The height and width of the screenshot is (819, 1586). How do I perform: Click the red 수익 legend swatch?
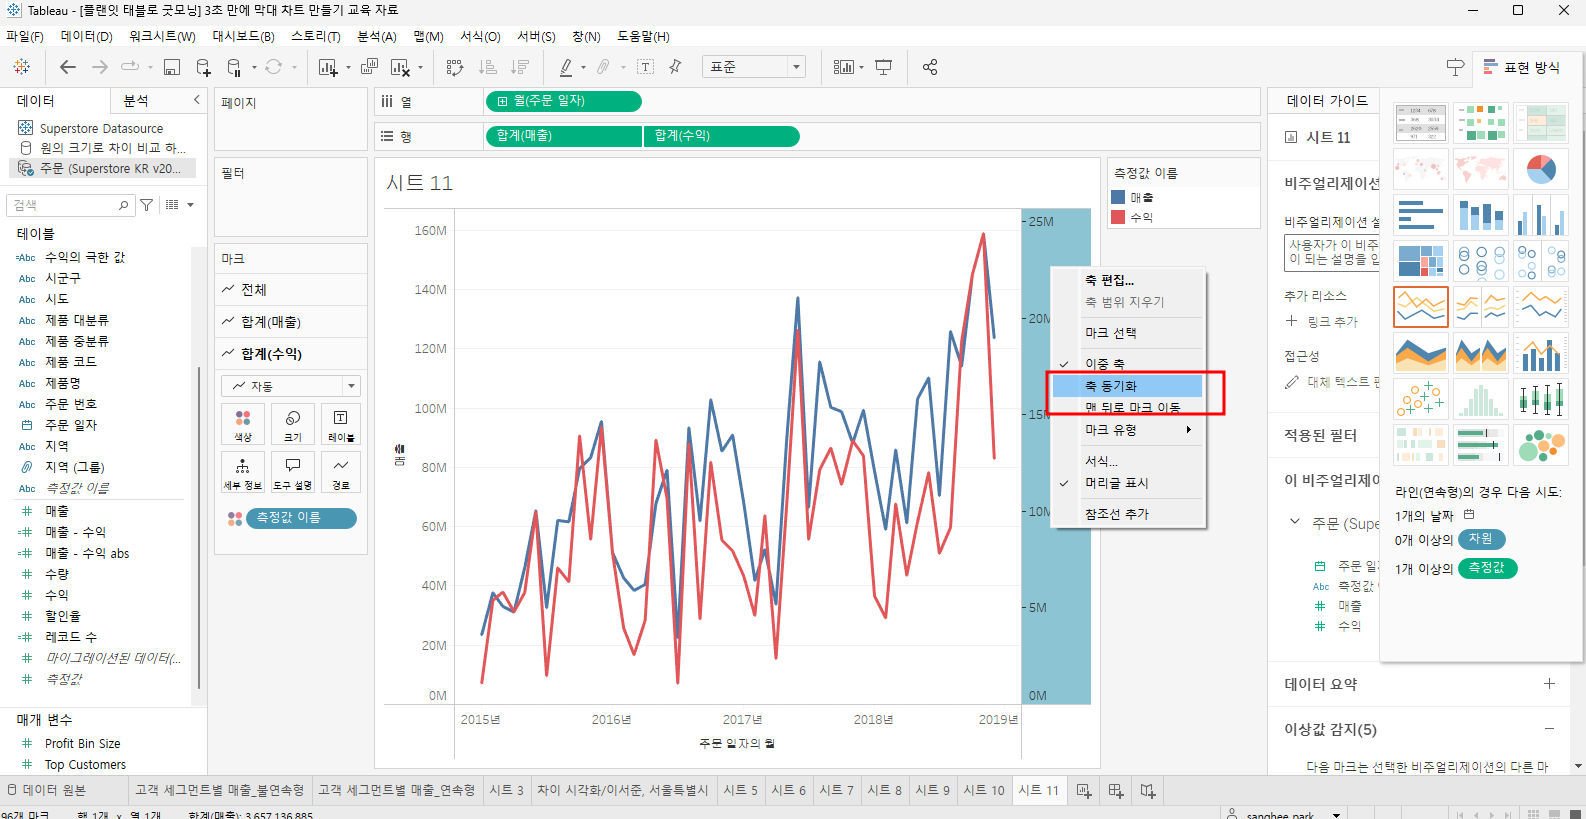[x=1118, y=216]
